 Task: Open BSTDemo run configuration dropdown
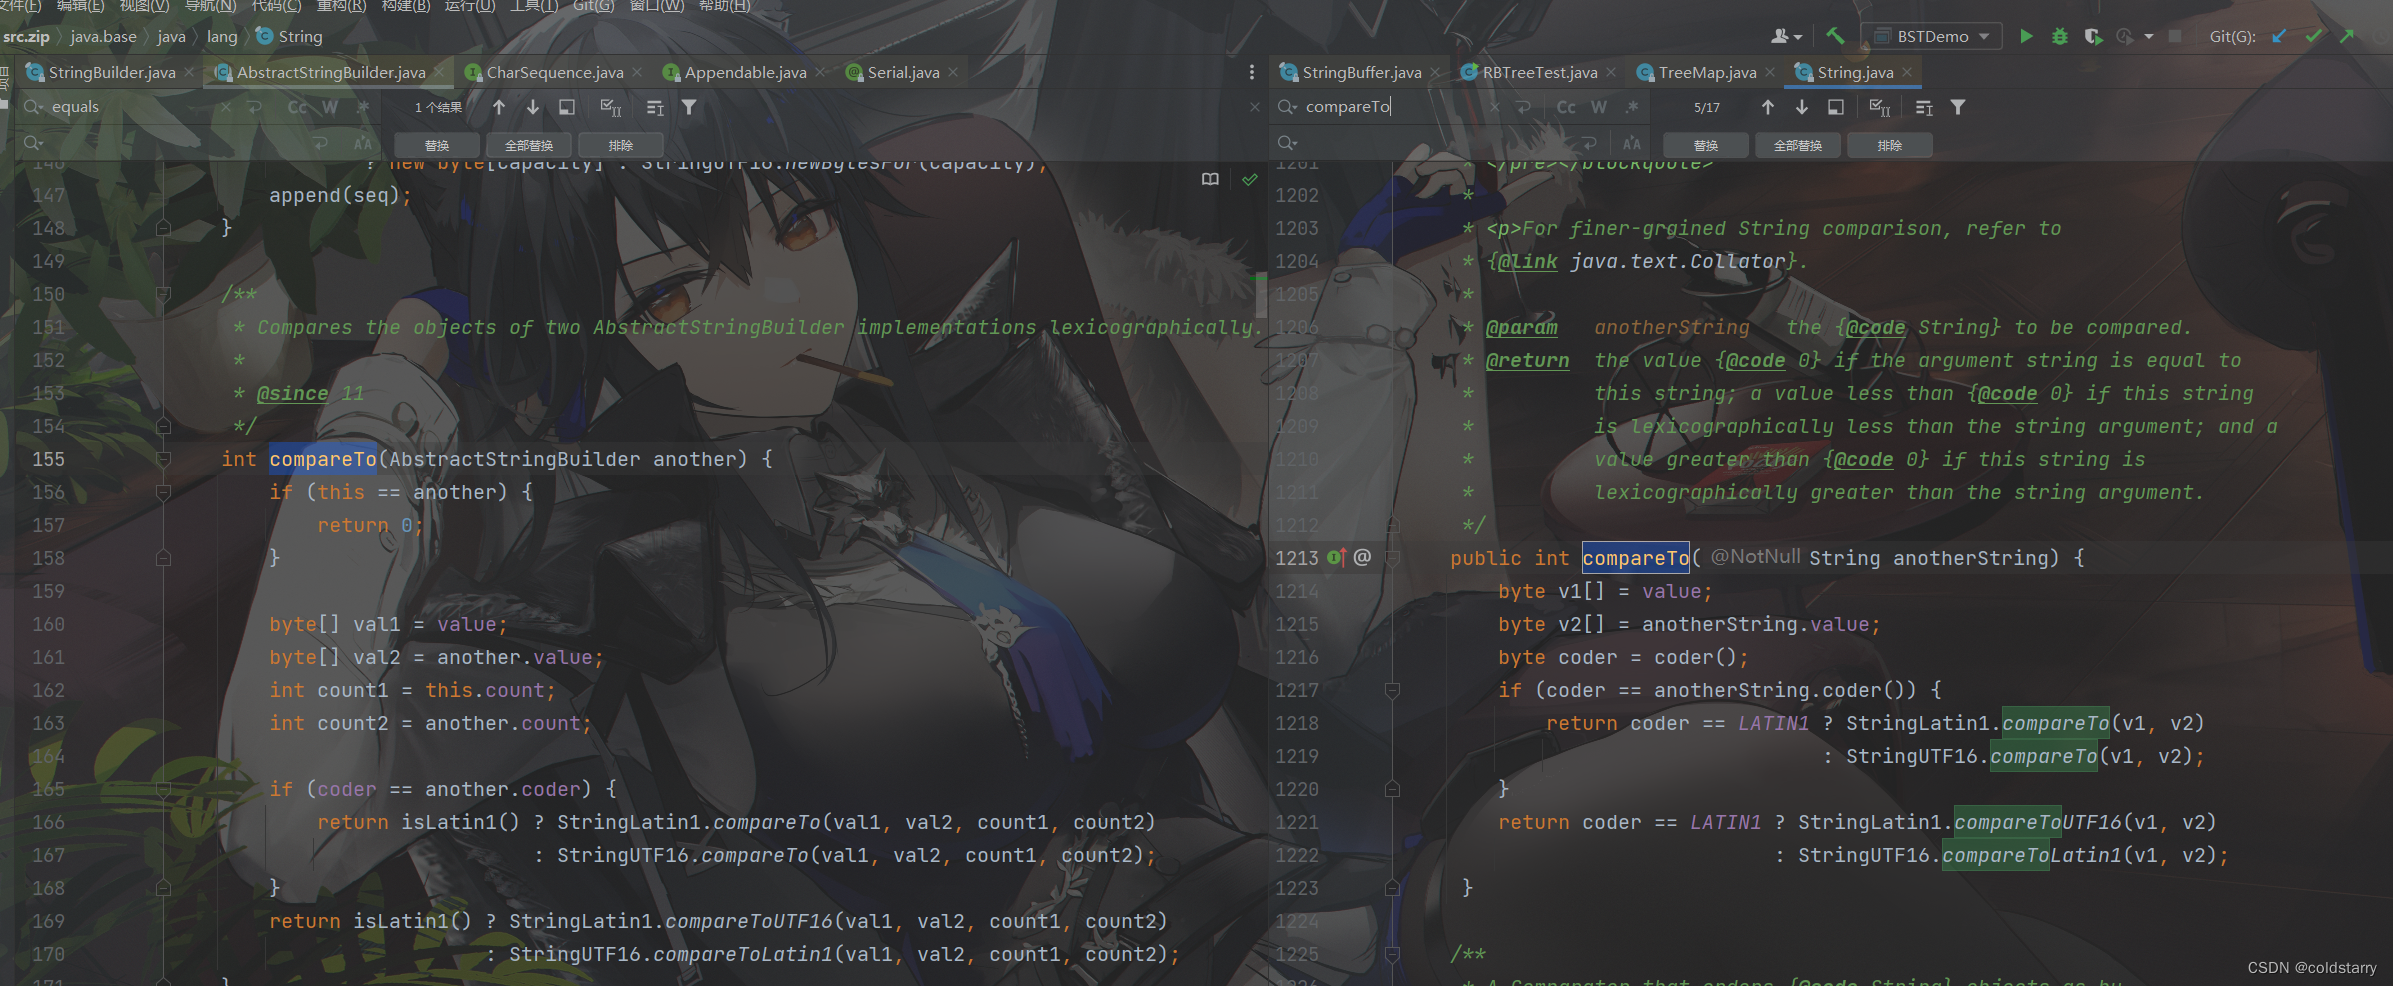[x=1933, y=36]
